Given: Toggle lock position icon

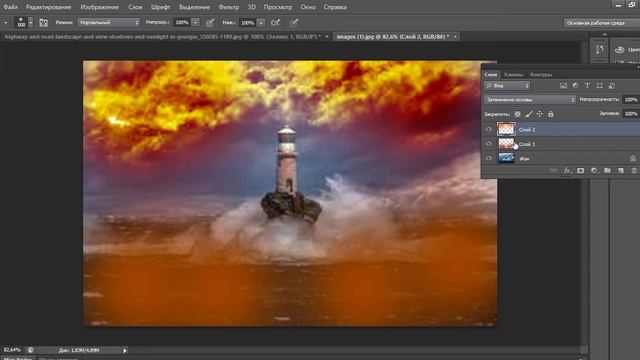Looking at the screenshot, I should tap(540, 114).
